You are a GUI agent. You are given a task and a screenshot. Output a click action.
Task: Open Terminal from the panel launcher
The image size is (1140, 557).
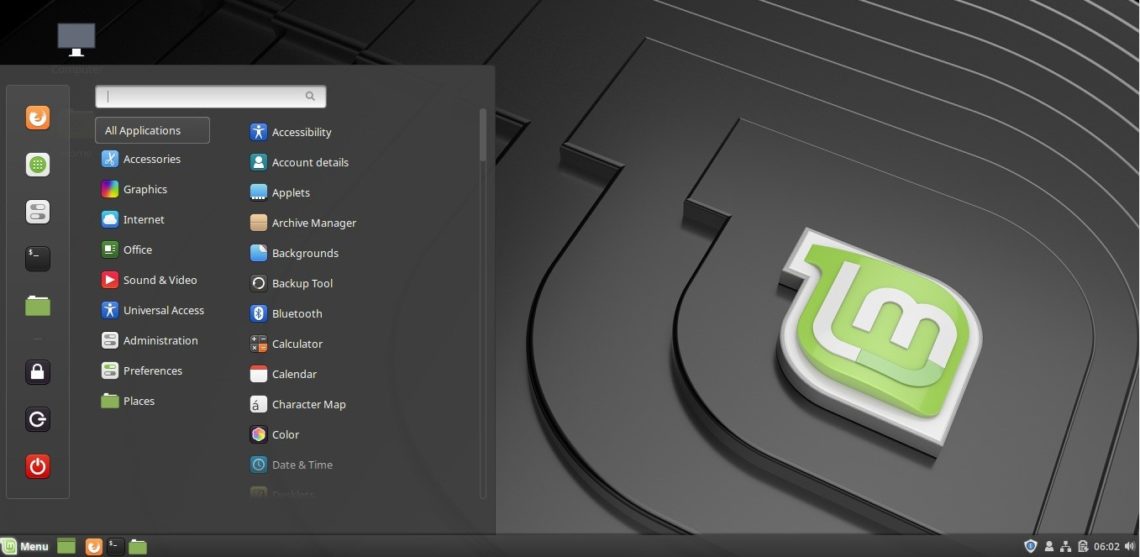click(x=116, y=546)
